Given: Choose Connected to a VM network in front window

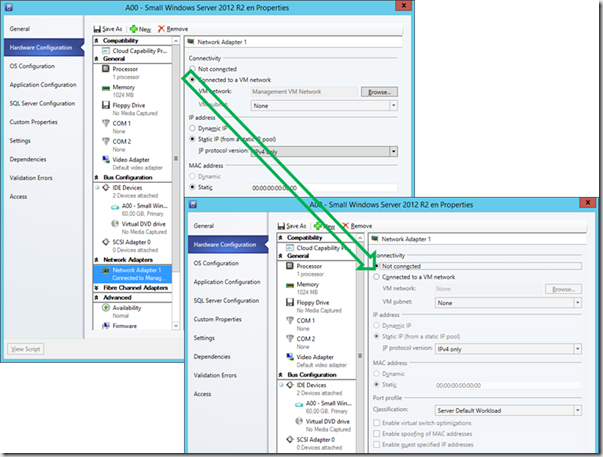Looking at the screenshot, I should click(376, 277).
